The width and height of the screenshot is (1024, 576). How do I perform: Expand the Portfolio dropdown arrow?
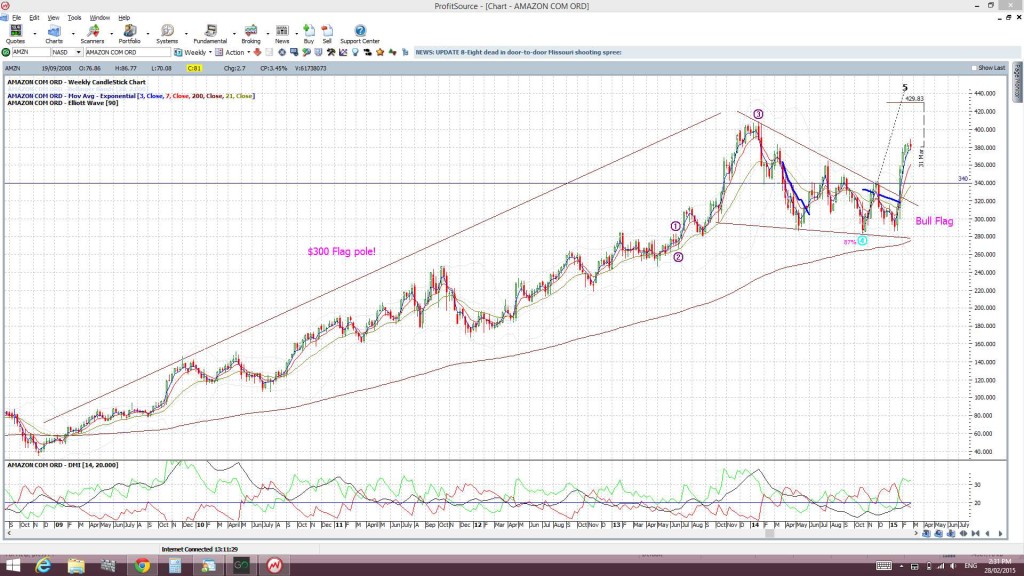[148, 33]
